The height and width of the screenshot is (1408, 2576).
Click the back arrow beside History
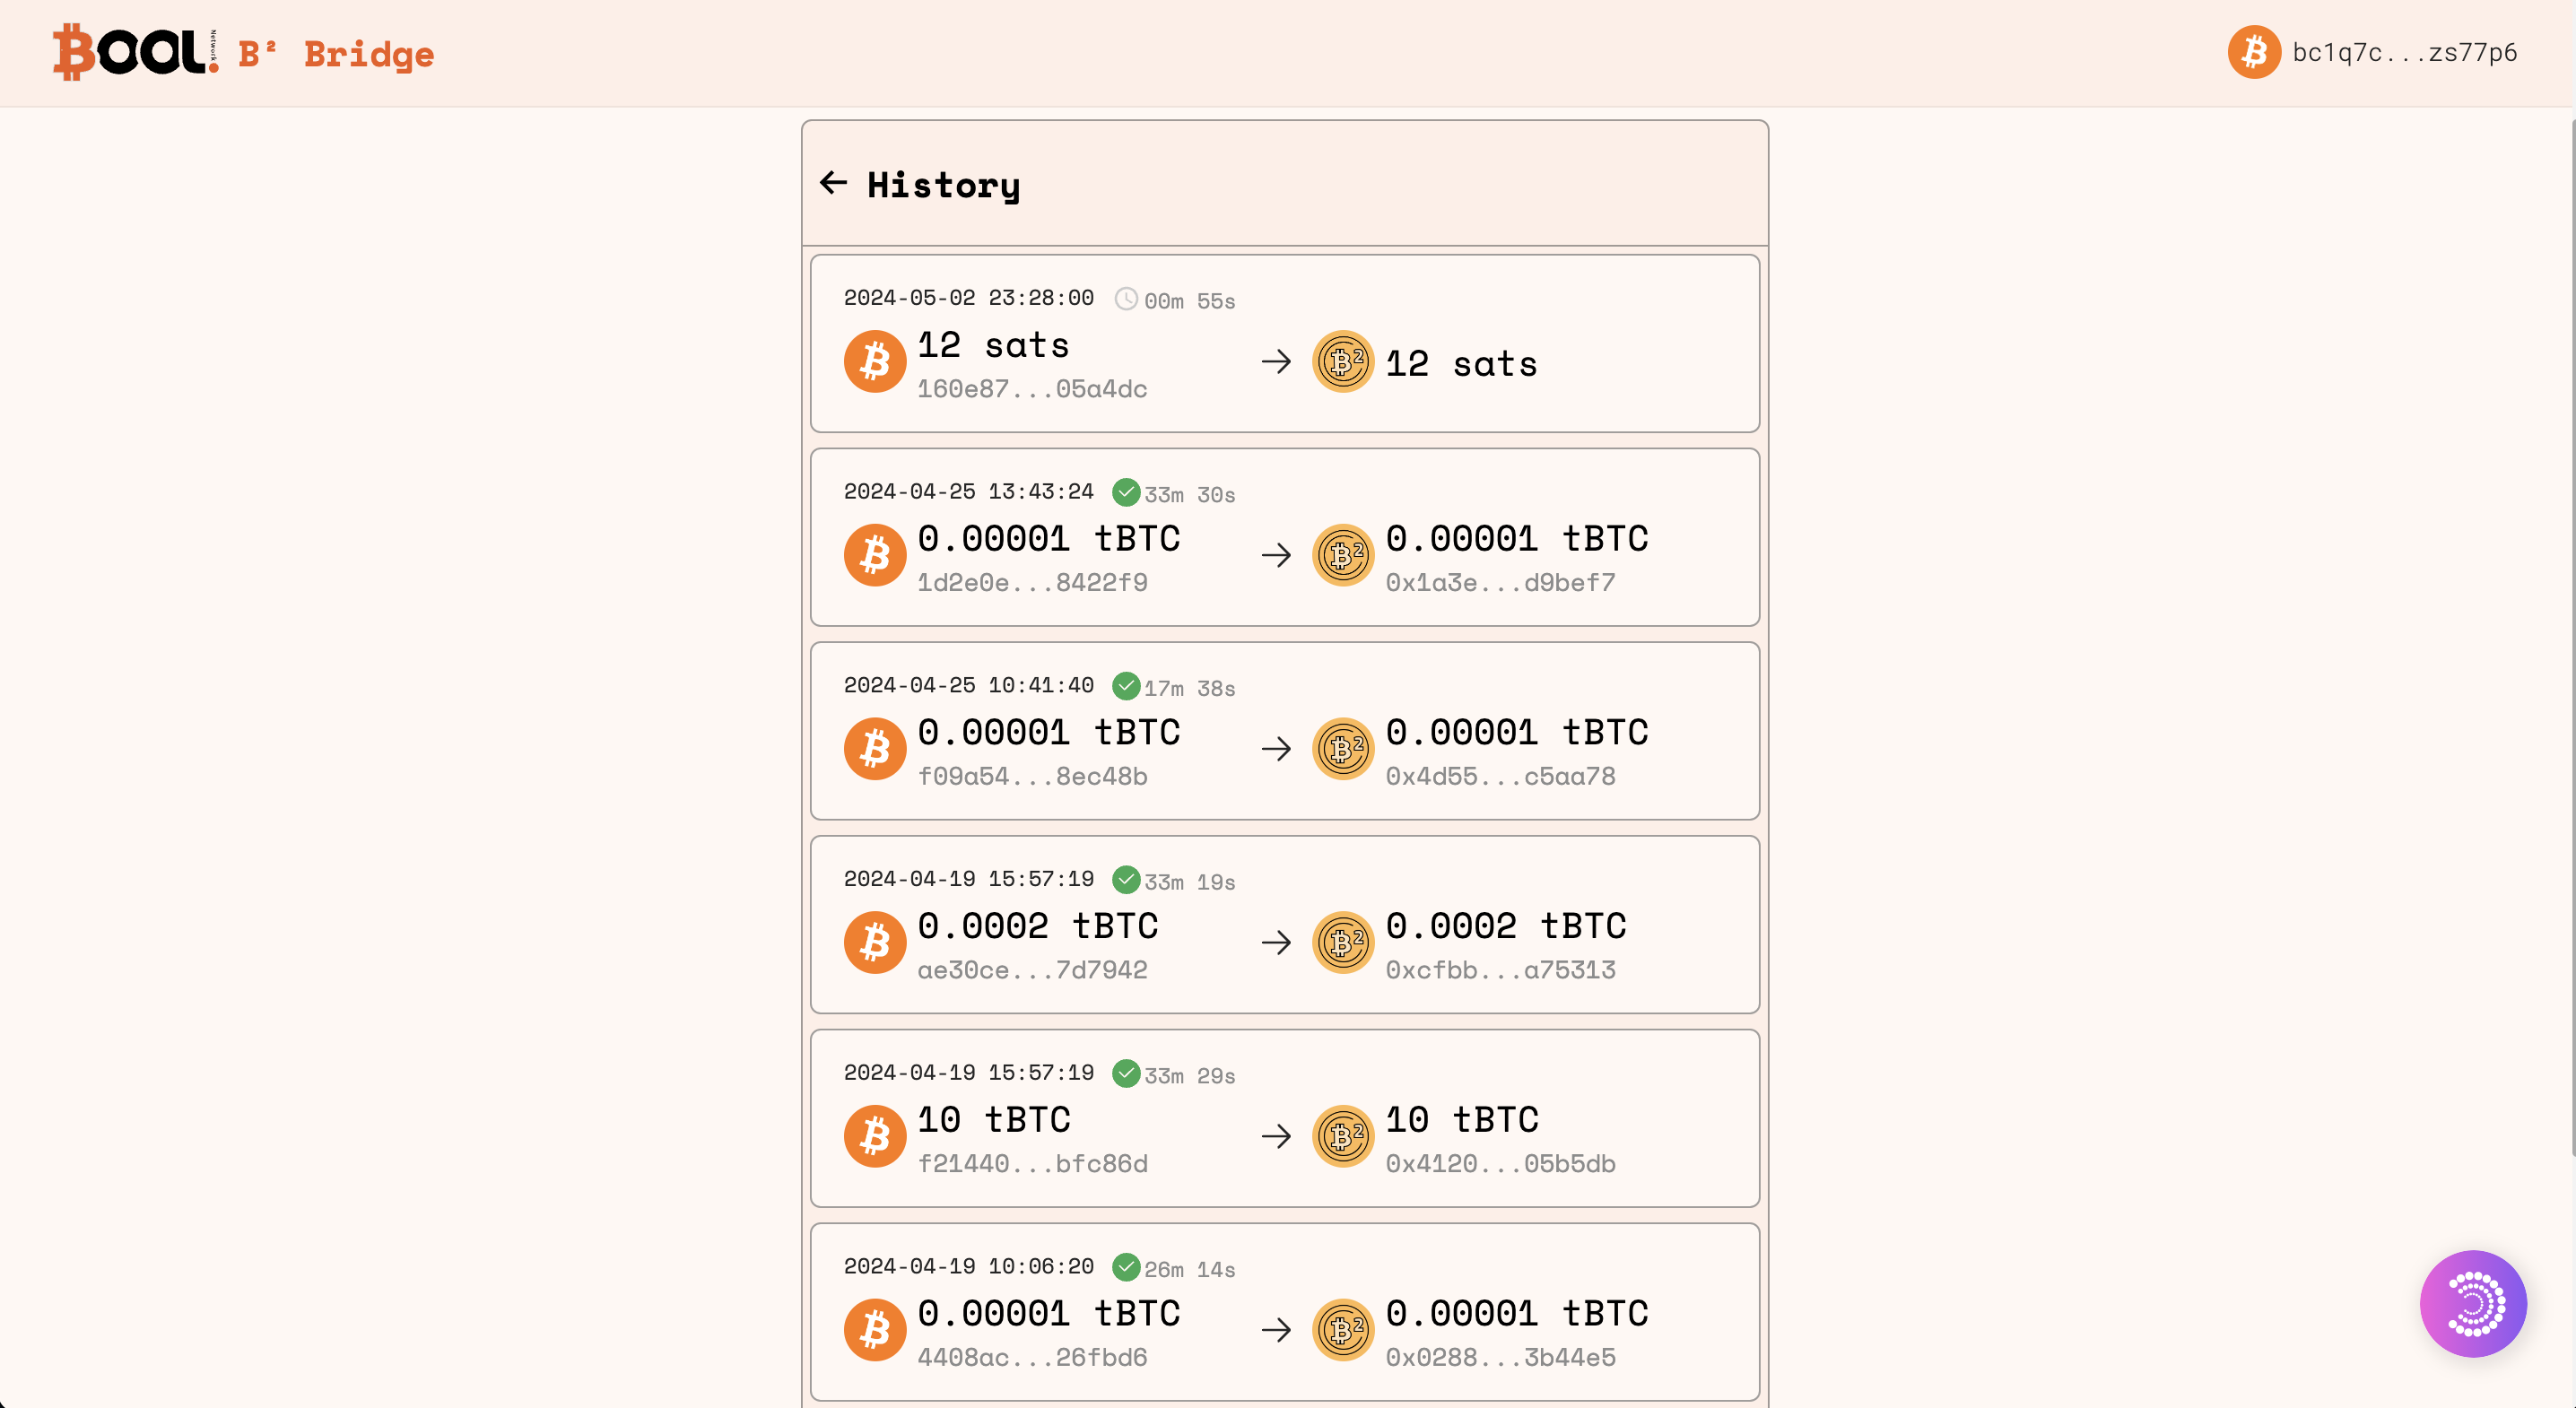[833, 183]
